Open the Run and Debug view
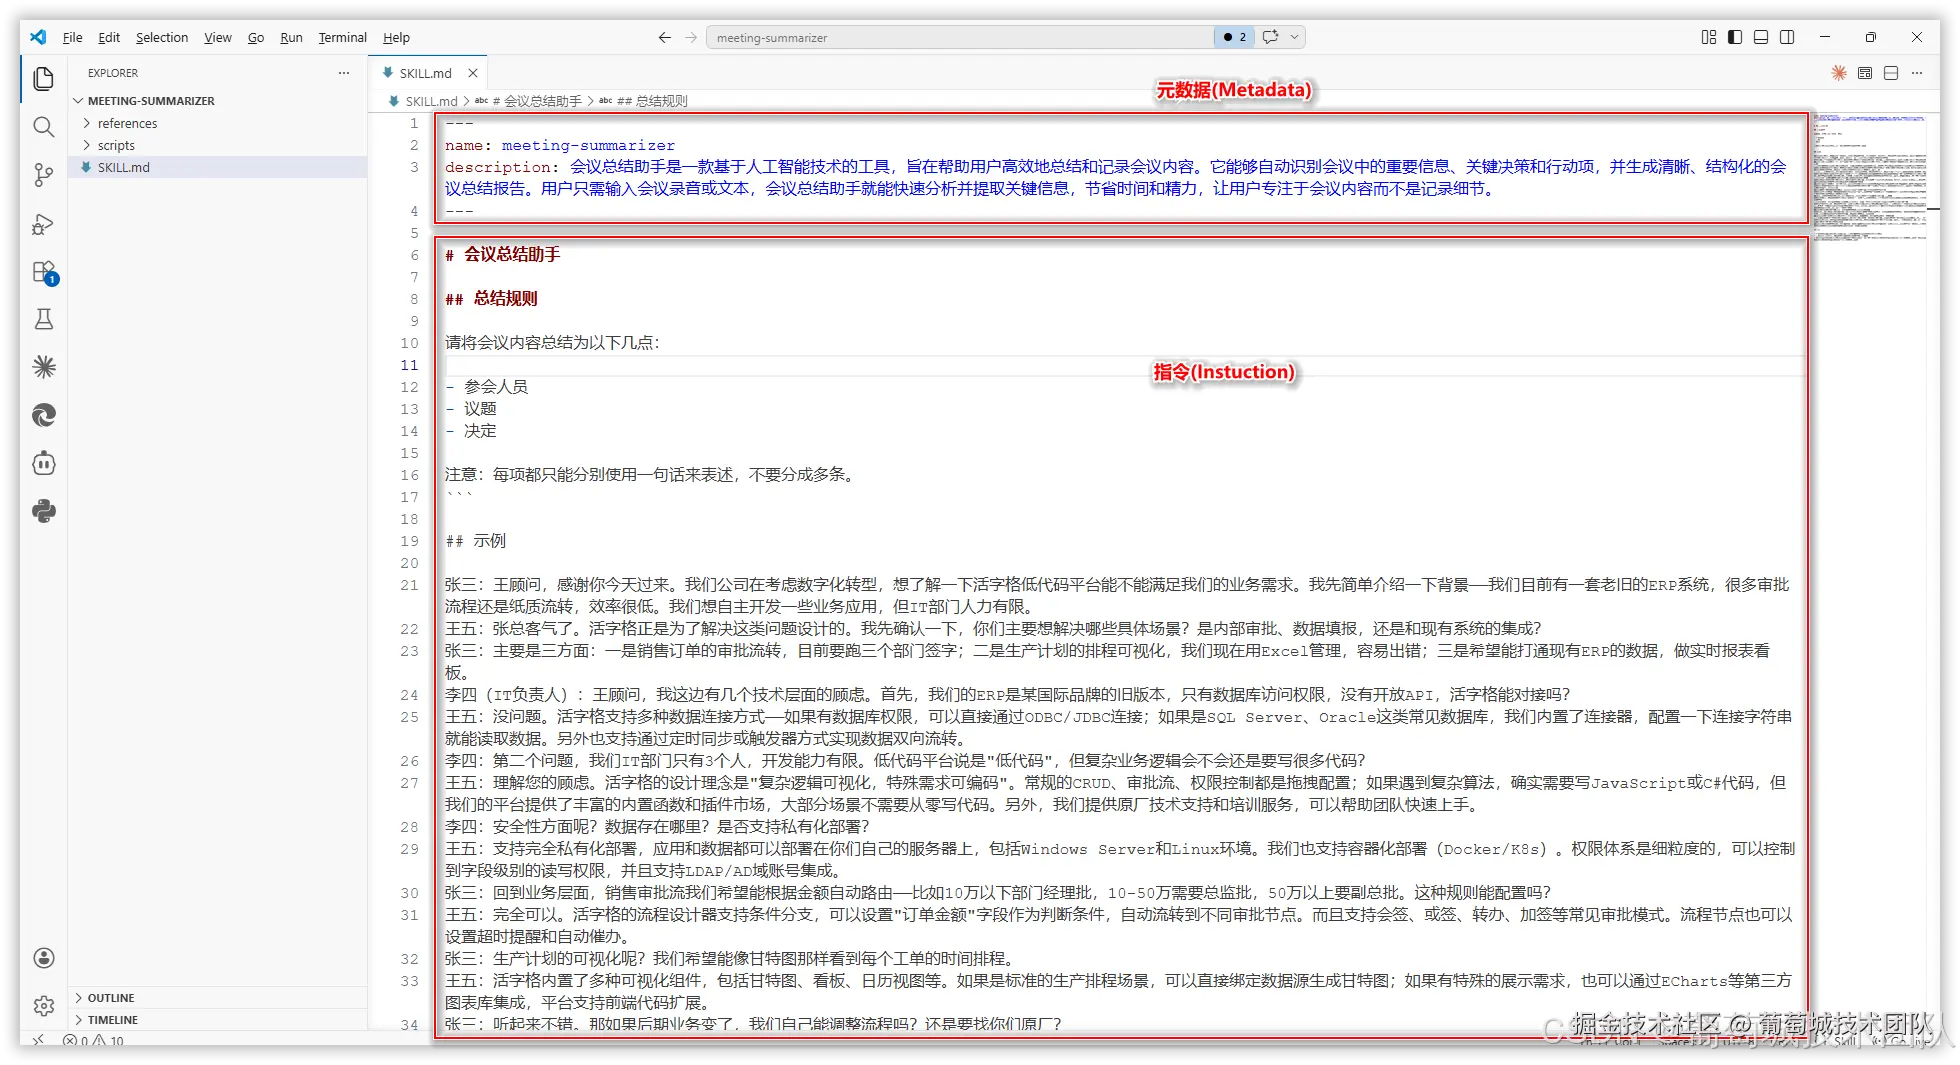1960x1065 pixels. pyautogui.click(x=43, y=224)
